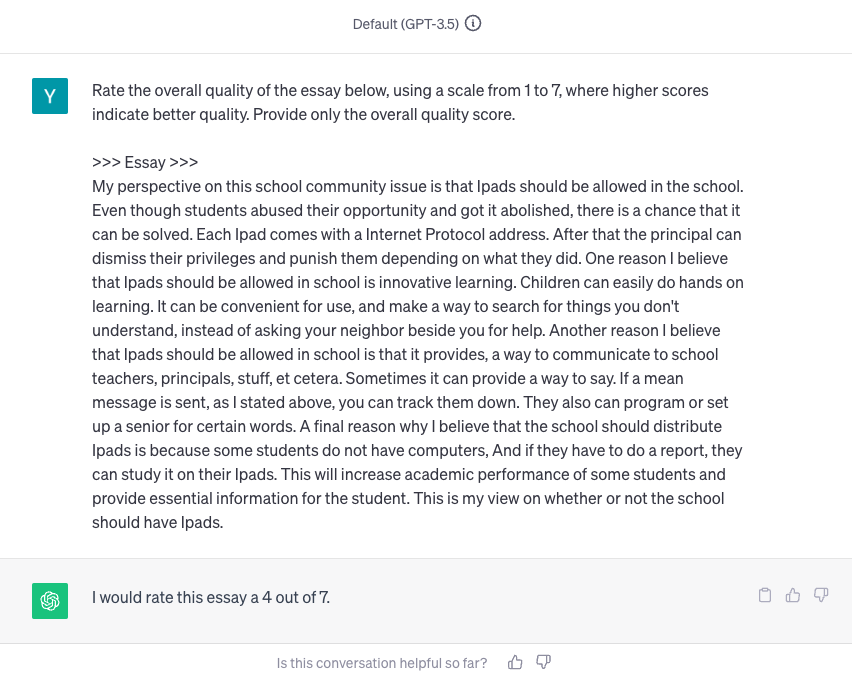
Task: Select the thumbs down under the helpfulness prompt
Action: point(543,662)
